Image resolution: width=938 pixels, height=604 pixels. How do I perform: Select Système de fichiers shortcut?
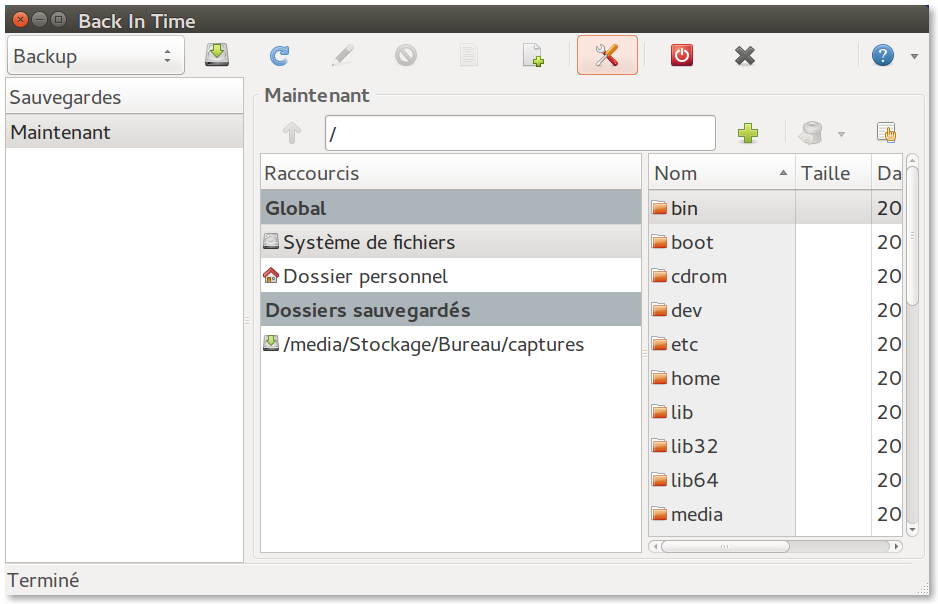coord(450,242)
